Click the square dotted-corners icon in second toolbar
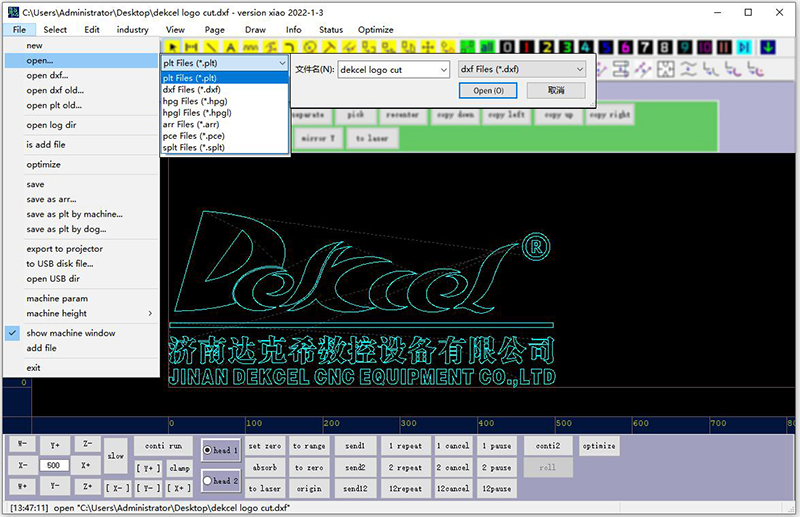800x517 pixels. [665, 69]
